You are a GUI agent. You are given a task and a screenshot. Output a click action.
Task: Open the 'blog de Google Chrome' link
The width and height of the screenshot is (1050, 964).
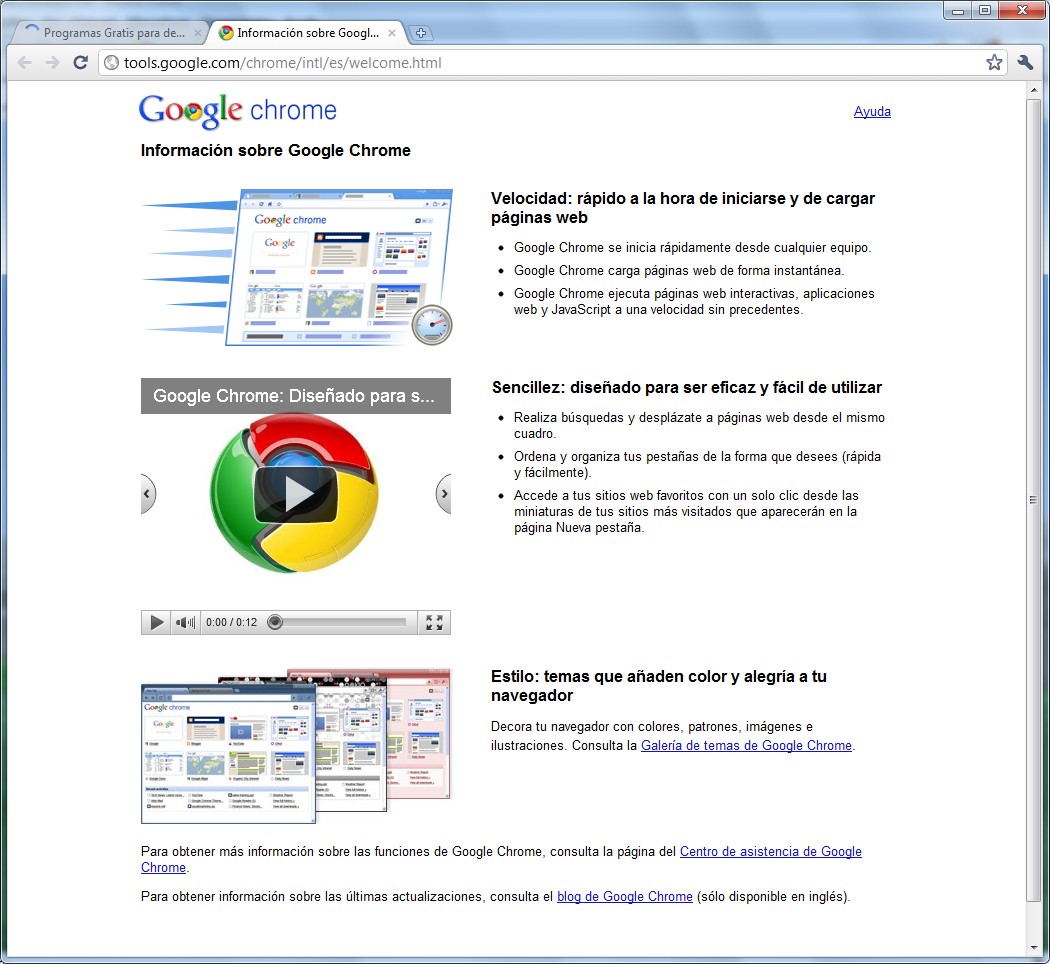coord(625,896)
